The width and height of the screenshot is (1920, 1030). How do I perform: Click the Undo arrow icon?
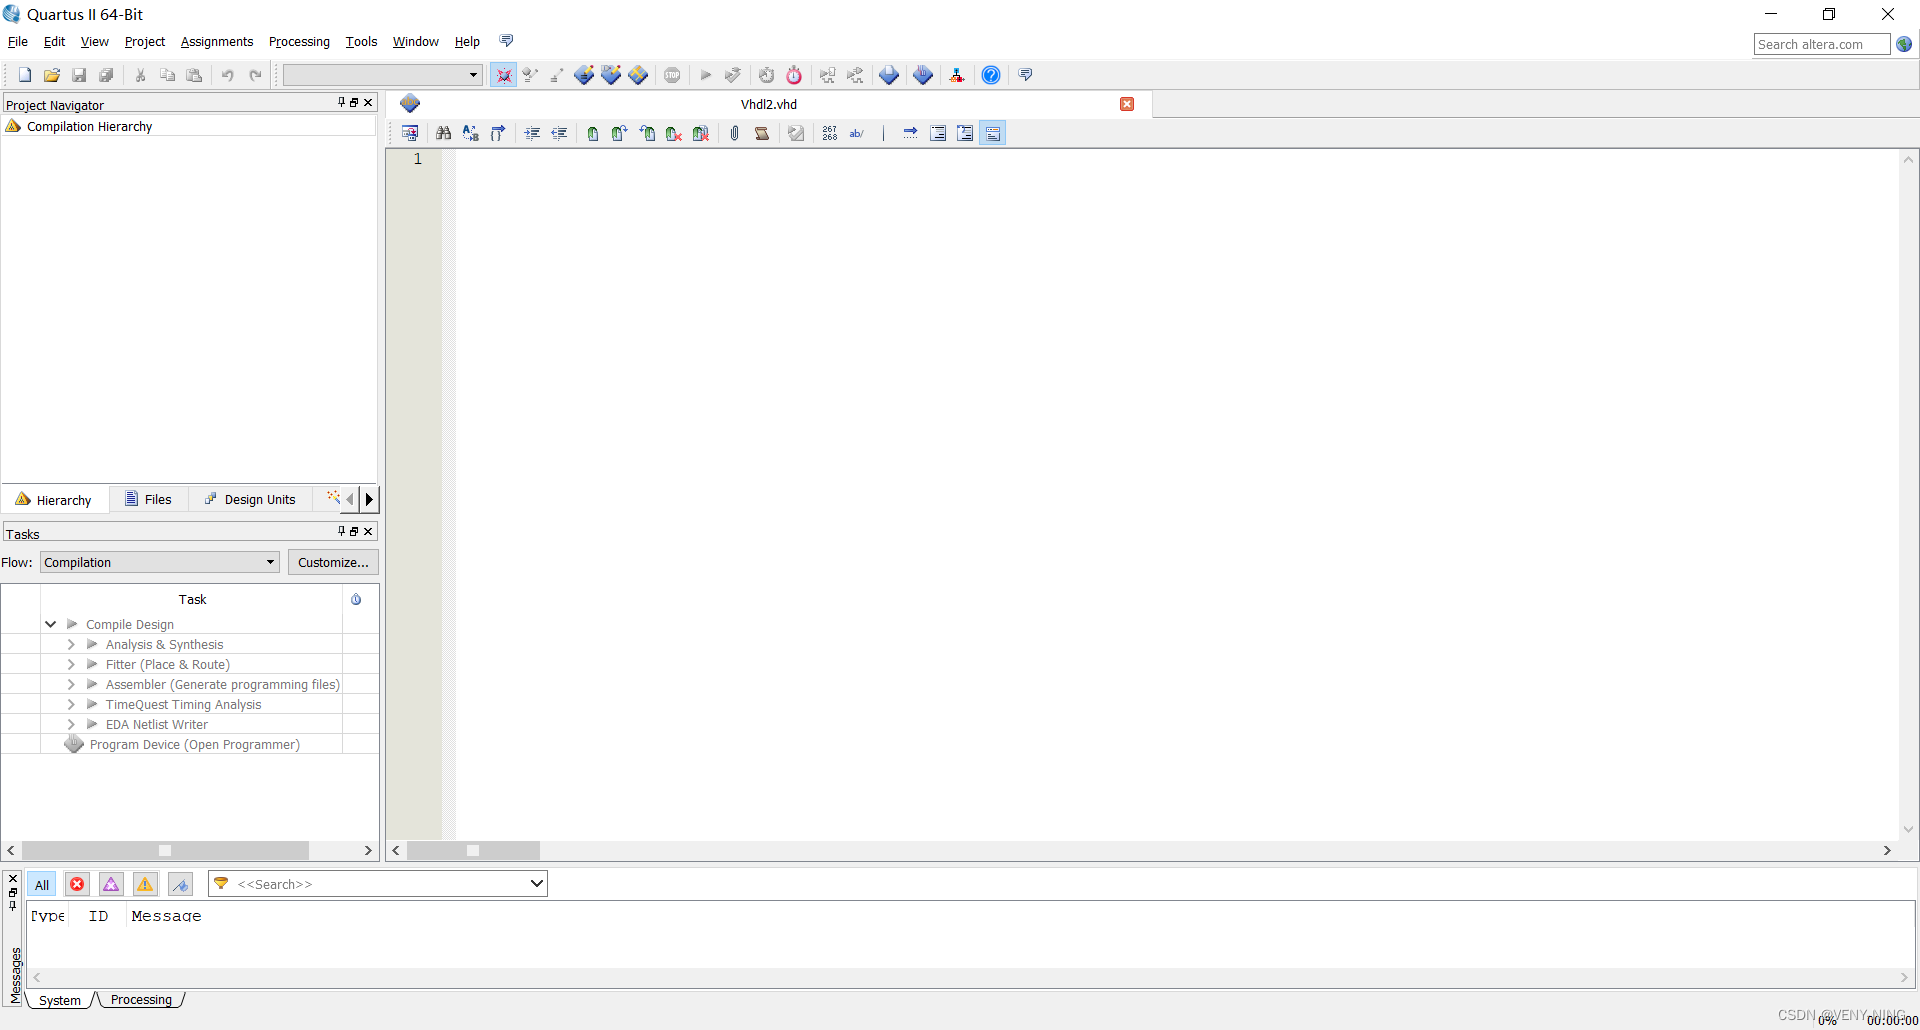(x=228, y=75)
